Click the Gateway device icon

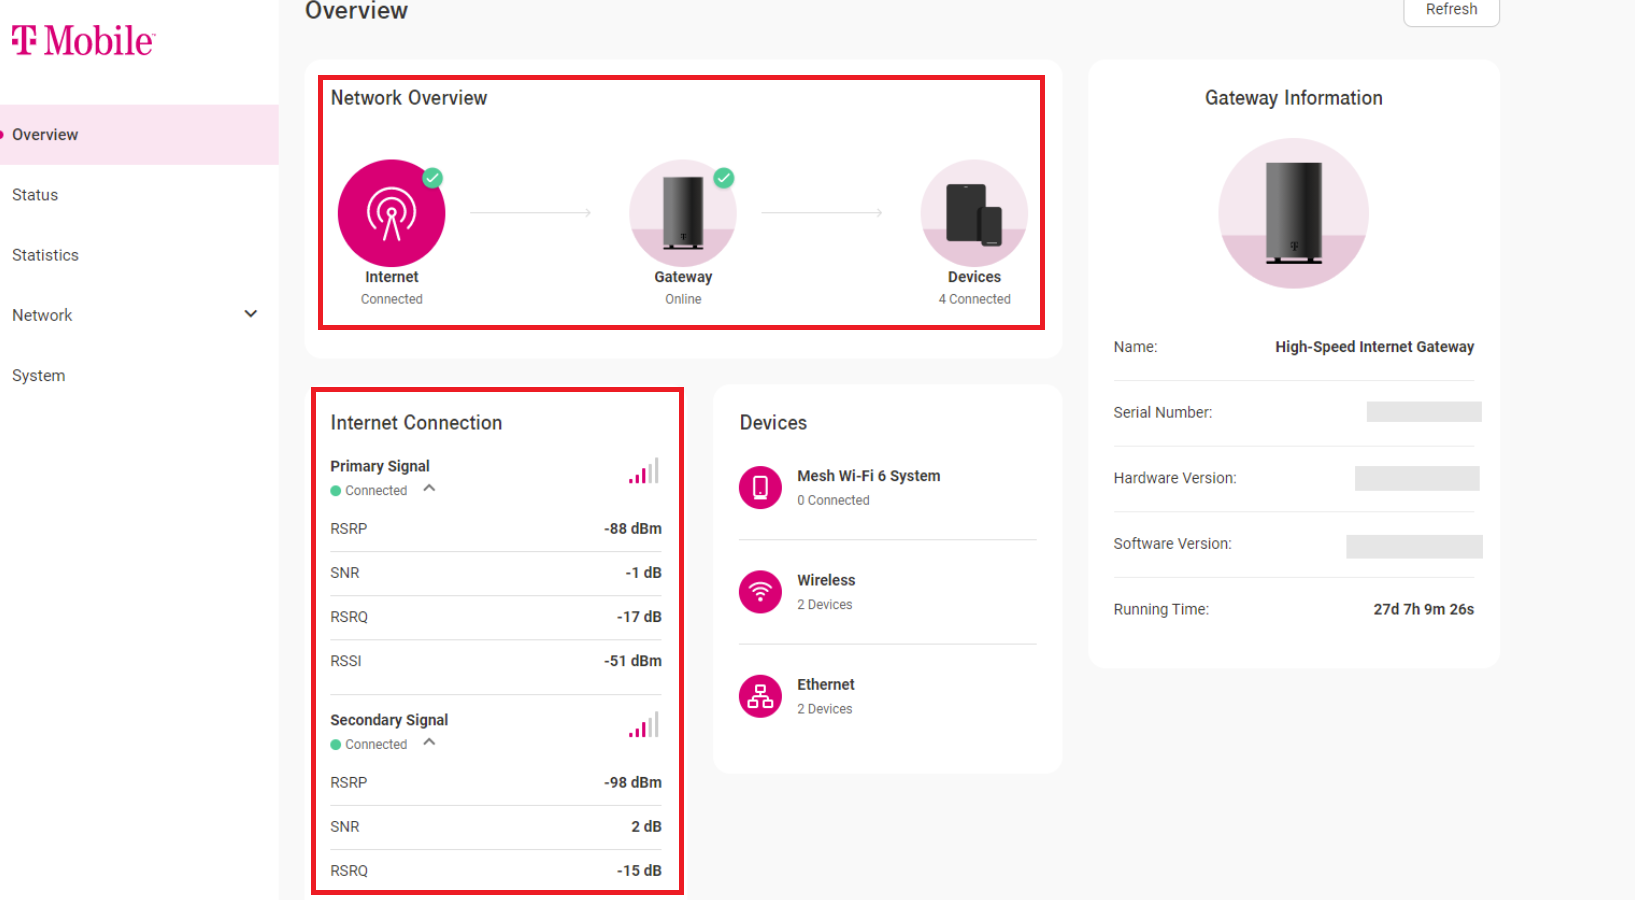682,212
